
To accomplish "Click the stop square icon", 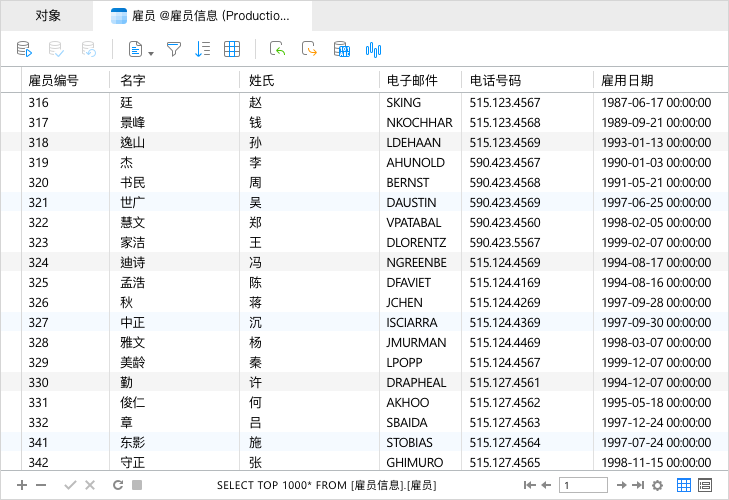I will (137, 485).
